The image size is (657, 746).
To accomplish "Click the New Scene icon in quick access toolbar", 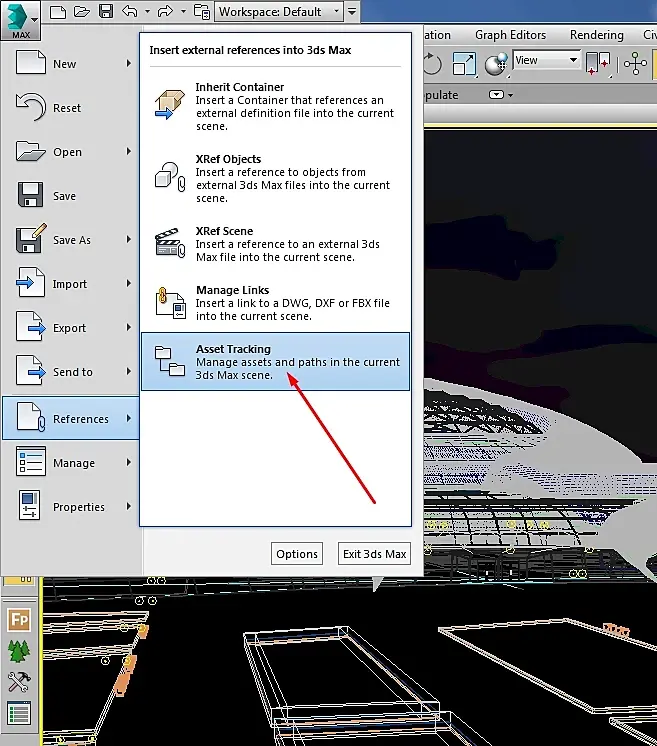I will click(x=58, y=11).
